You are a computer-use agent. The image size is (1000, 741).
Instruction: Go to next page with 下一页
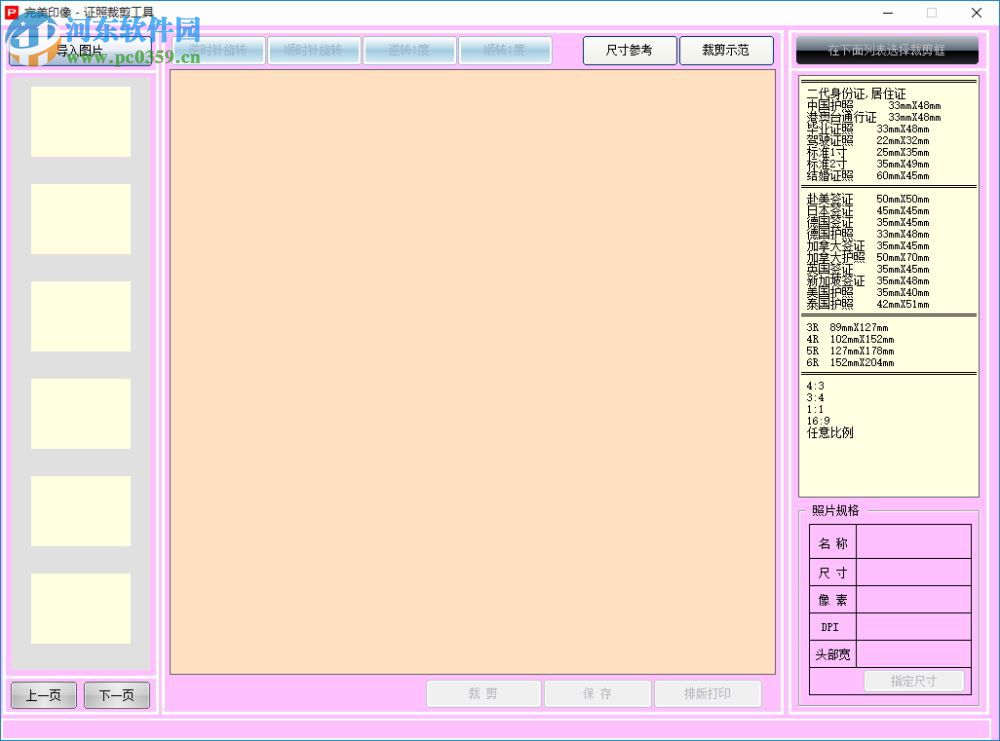point(116,693)
